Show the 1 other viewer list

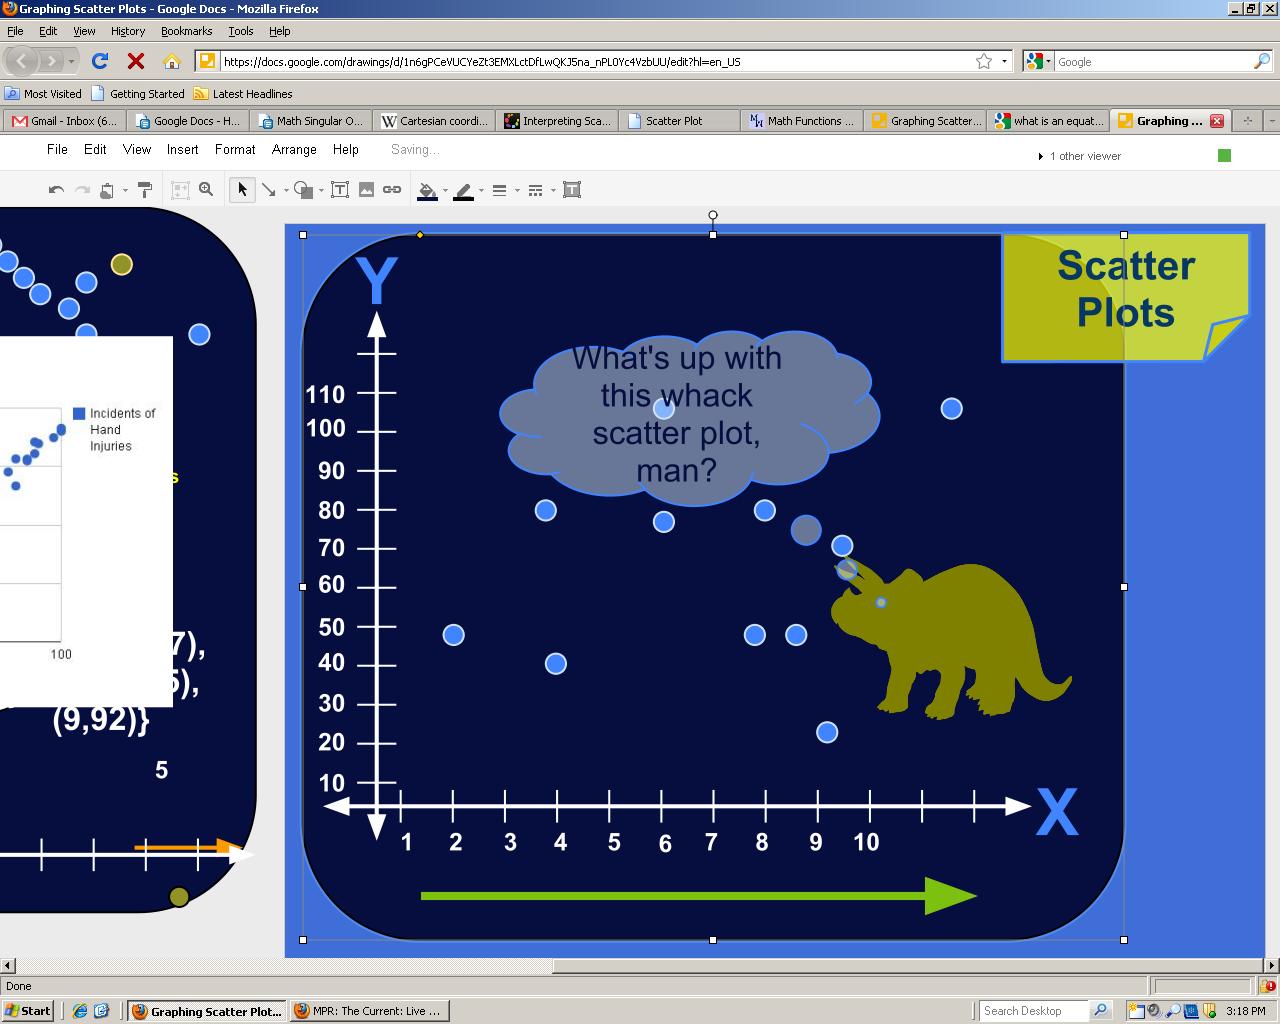click(x=1081, y=156)
